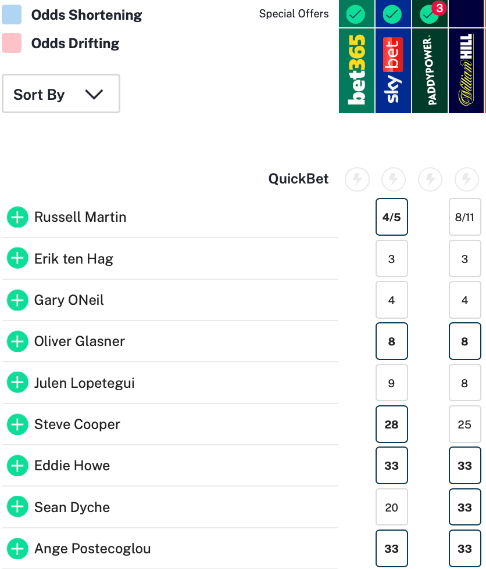Open the Sort By dropdown
Viewport: 486px width, 569px height.
(x=61, y=94)
